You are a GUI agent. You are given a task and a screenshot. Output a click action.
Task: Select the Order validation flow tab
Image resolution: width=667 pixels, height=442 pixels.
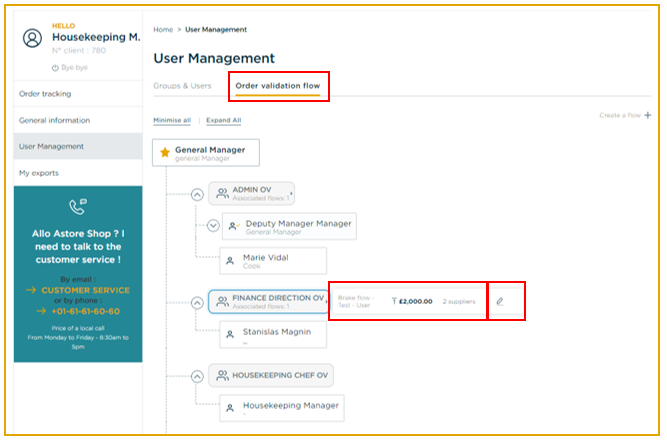278,86
